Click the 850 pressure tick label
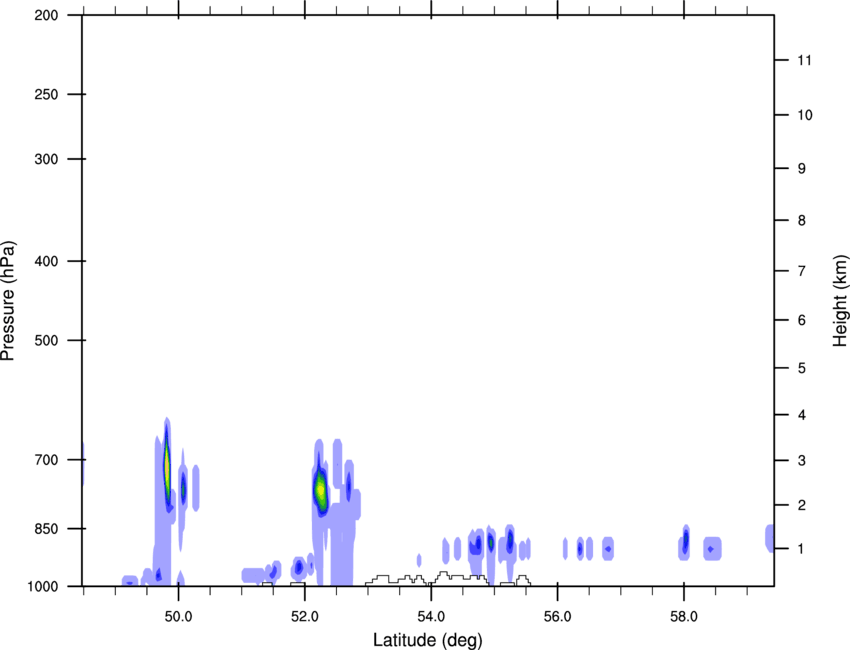 [47, 529]
